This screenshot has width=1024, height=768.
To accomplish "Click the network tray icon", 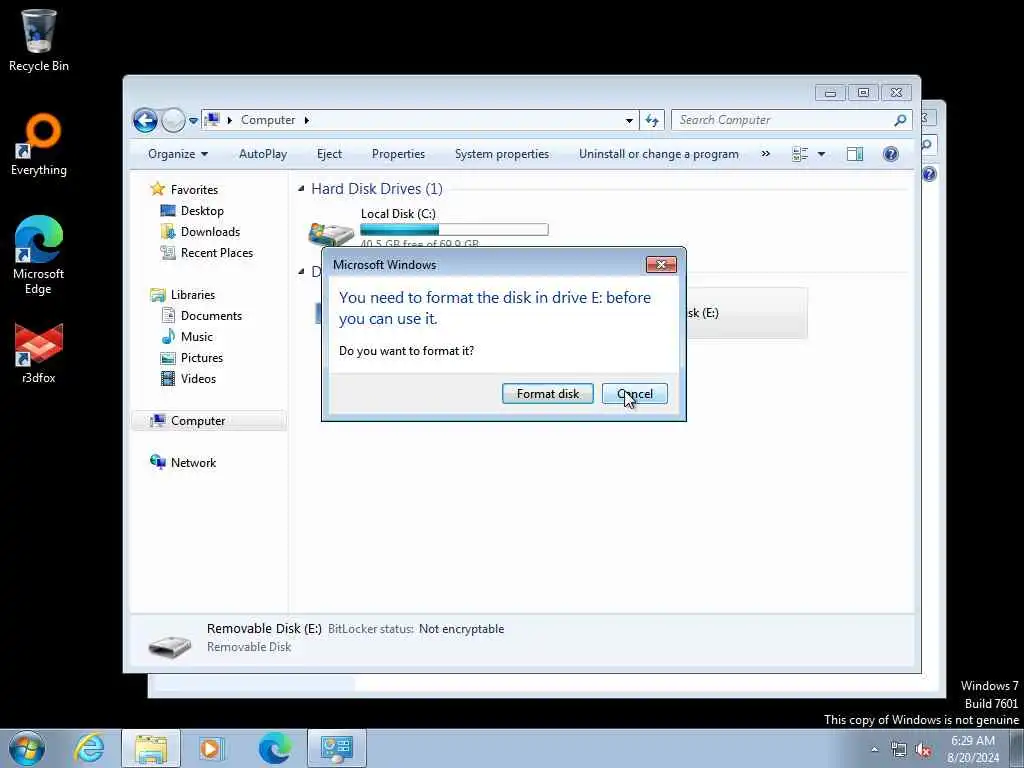I will point(899,750).
